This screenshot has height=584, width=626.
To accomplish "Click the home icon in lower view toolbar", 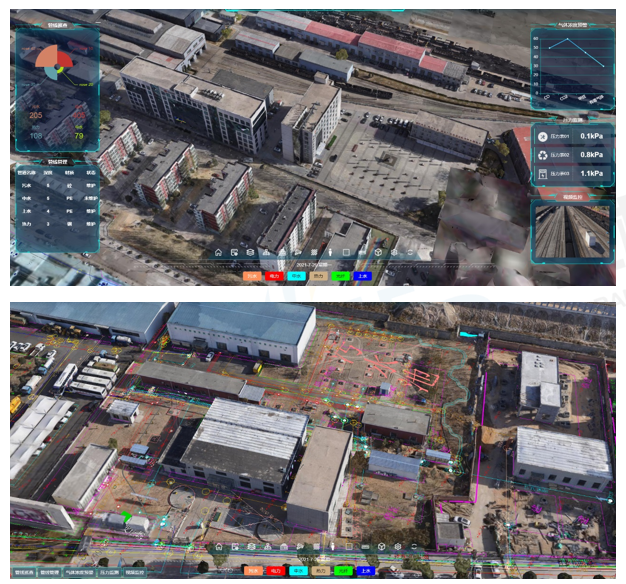I will (218, 547).
